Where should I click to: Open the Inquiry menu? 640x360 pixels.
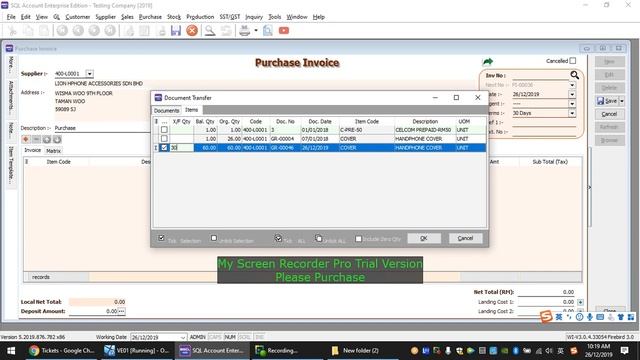point(254,17)
